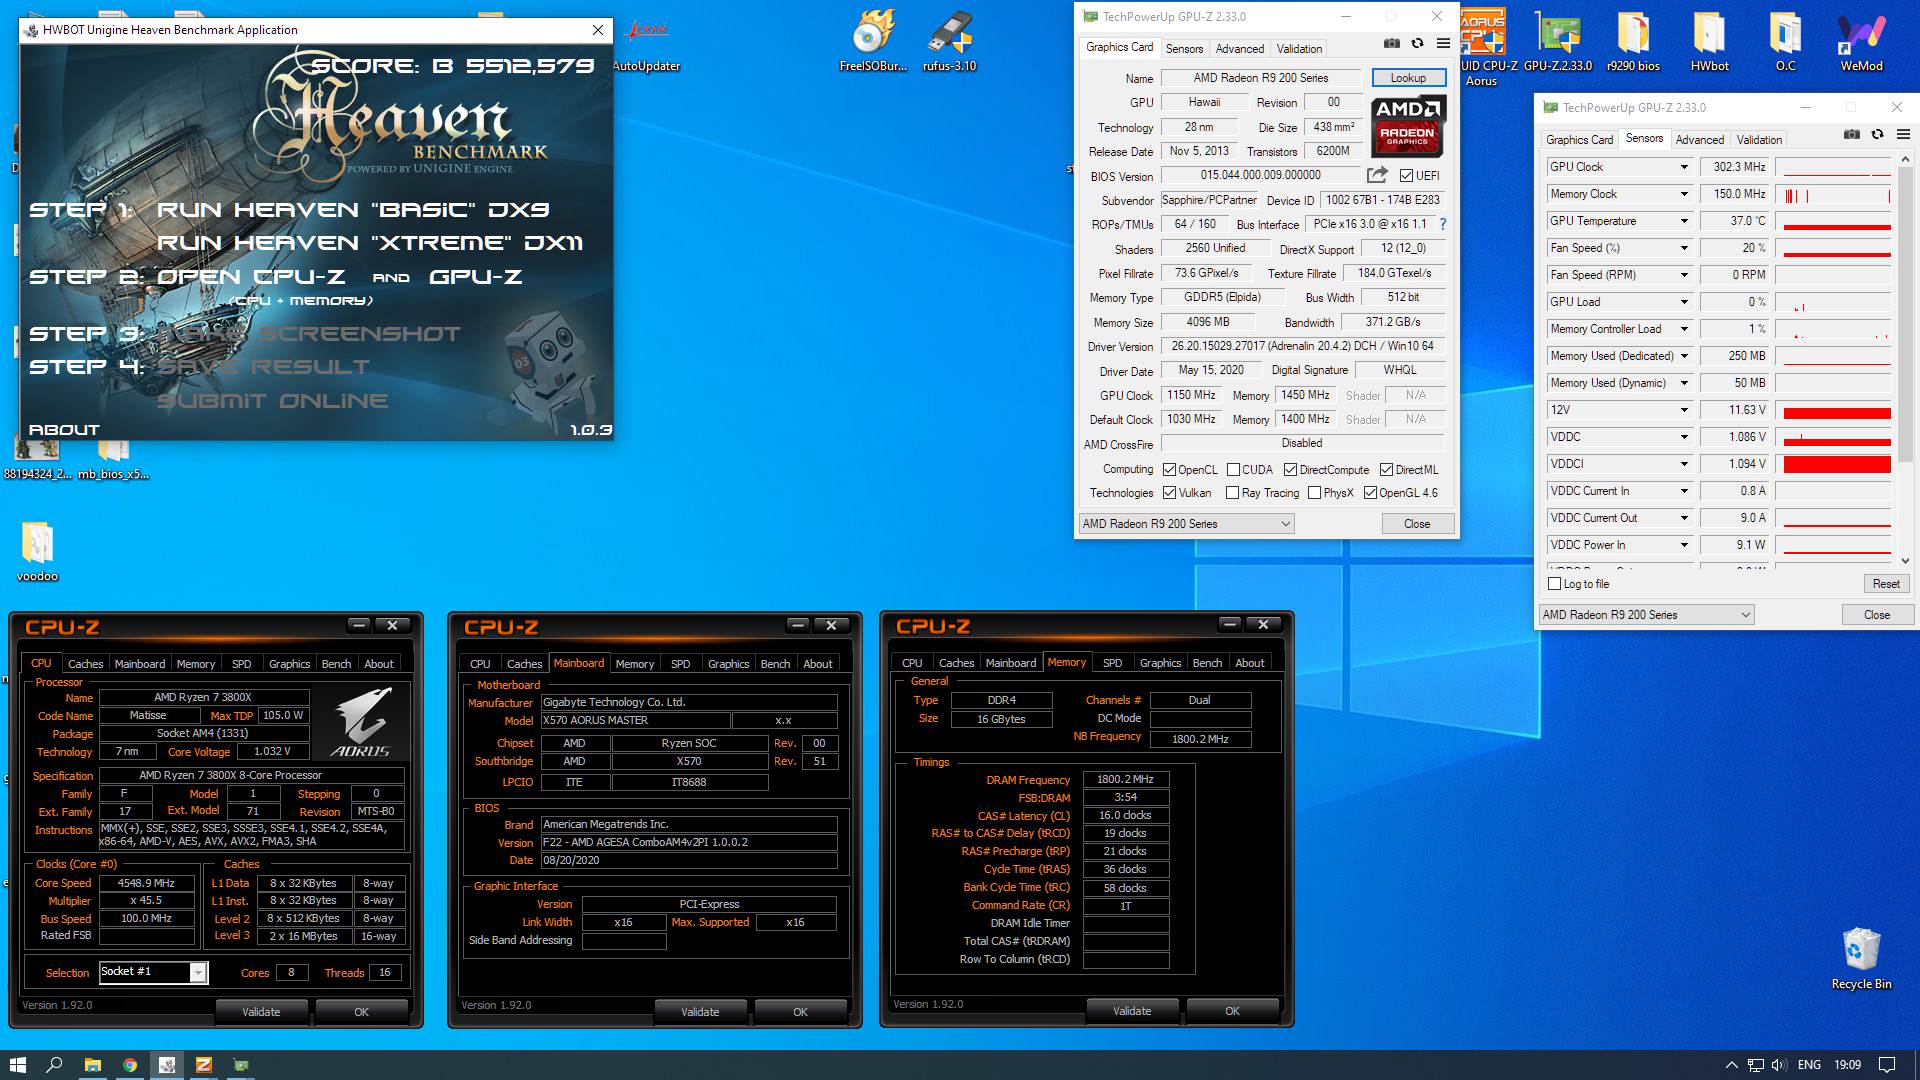Click the Lookup button in GPU-Z
1920x1080 pixels.
(1407, 78)
